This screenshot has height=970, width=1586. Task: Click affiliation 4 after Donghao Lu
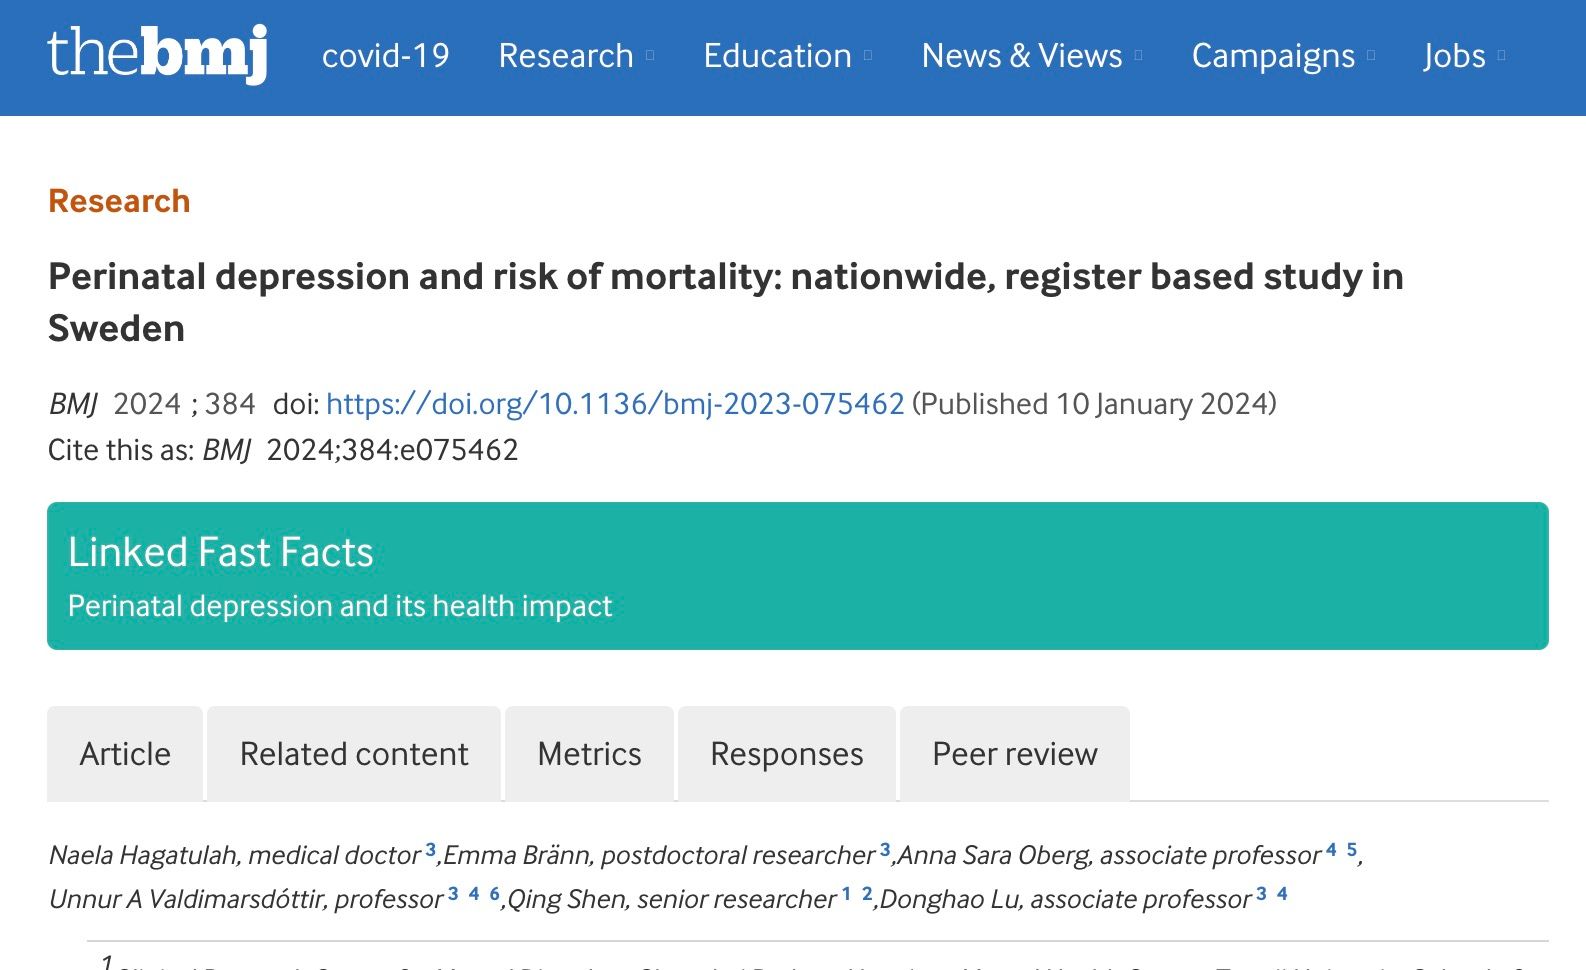click(1282, 894)
